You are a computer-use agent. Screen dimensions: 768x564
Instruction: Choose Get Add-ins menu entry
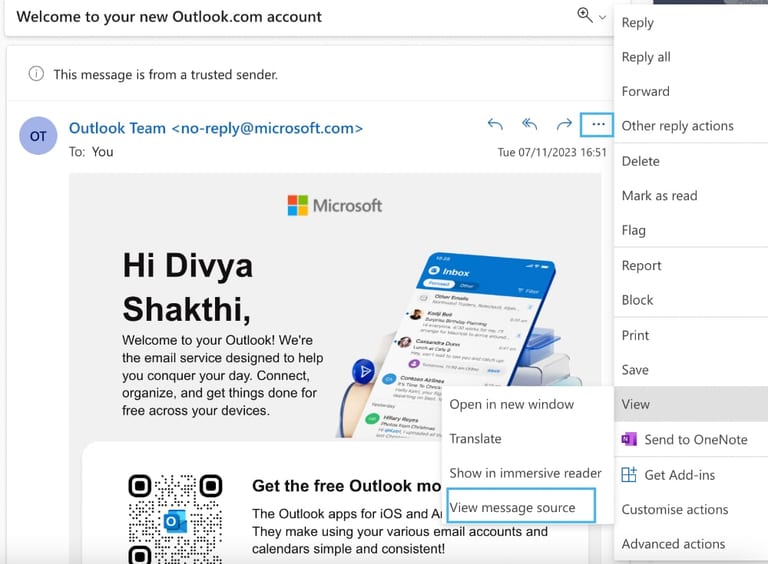coord(691,474)
